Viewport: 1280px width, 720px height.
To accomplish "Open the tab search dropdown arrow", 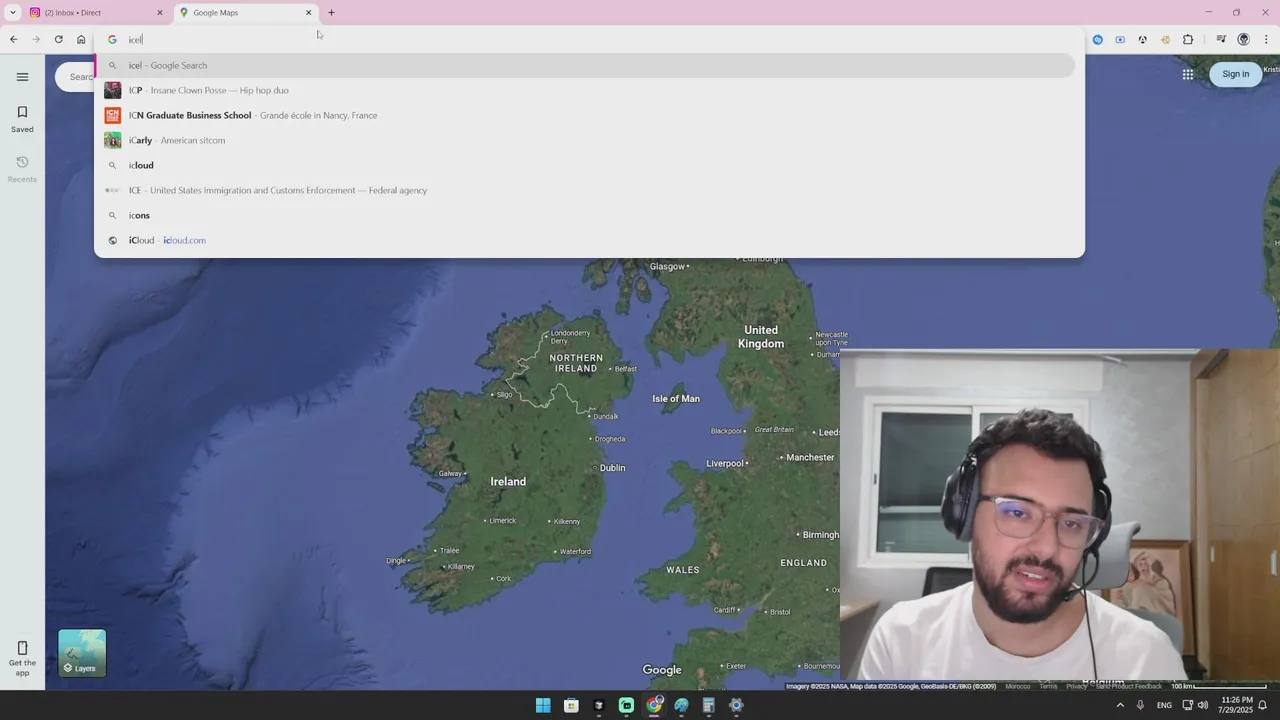I will coord(12,13).
